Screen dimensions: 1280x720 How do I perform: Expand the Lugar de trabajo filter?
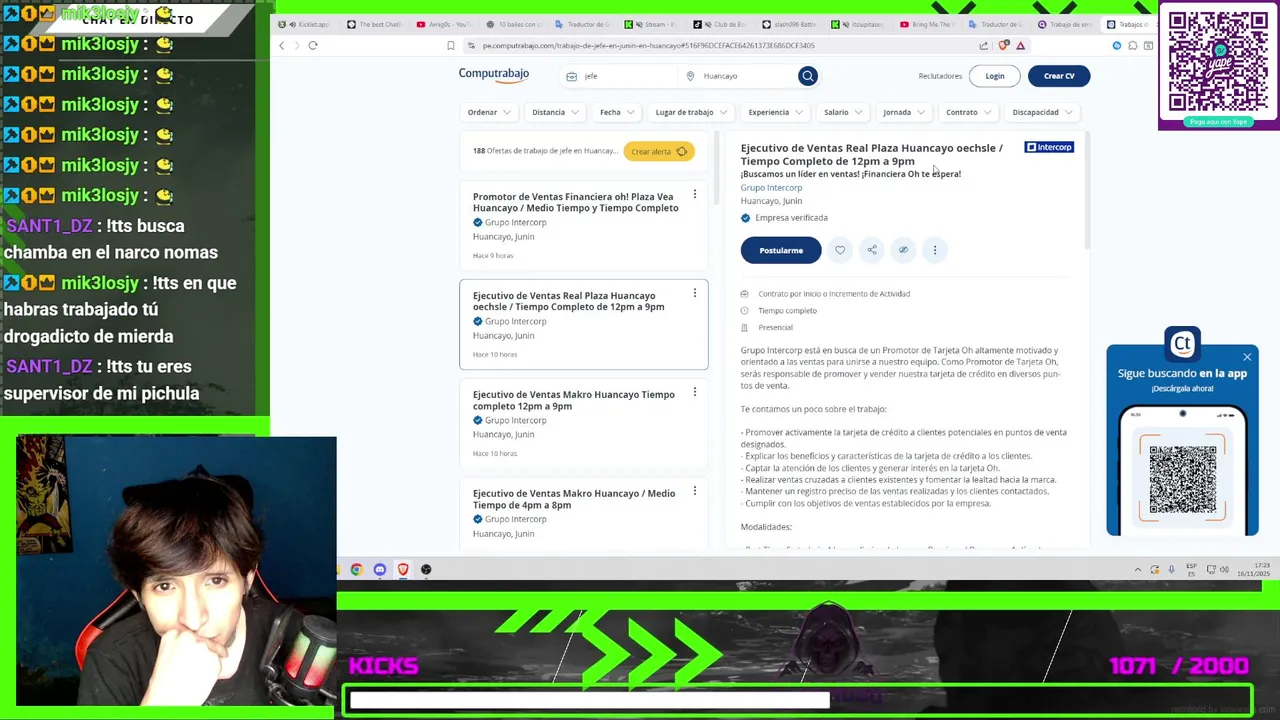point(691,112)
